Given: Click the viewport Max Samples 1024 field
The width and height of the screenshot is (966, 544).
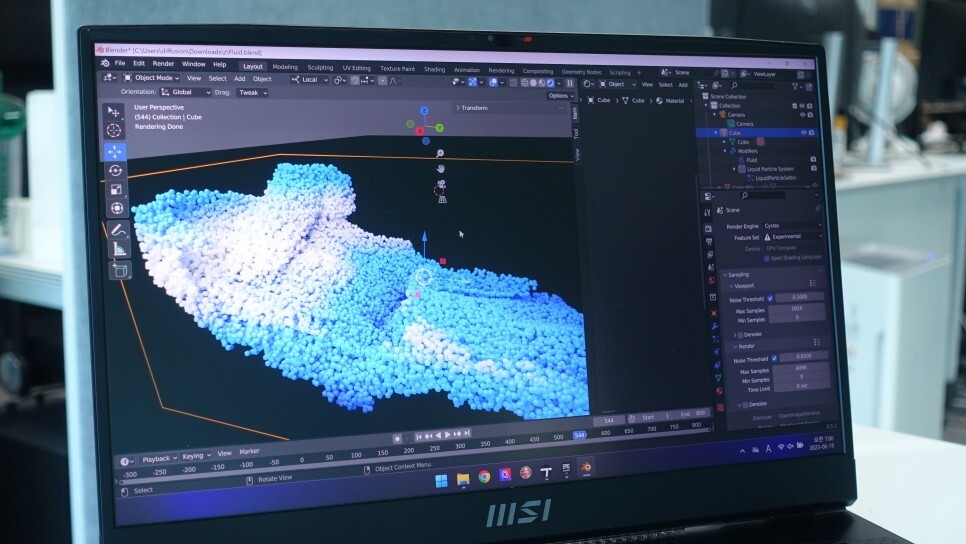Looking at the screenshot, I should (x=797, y=308).
